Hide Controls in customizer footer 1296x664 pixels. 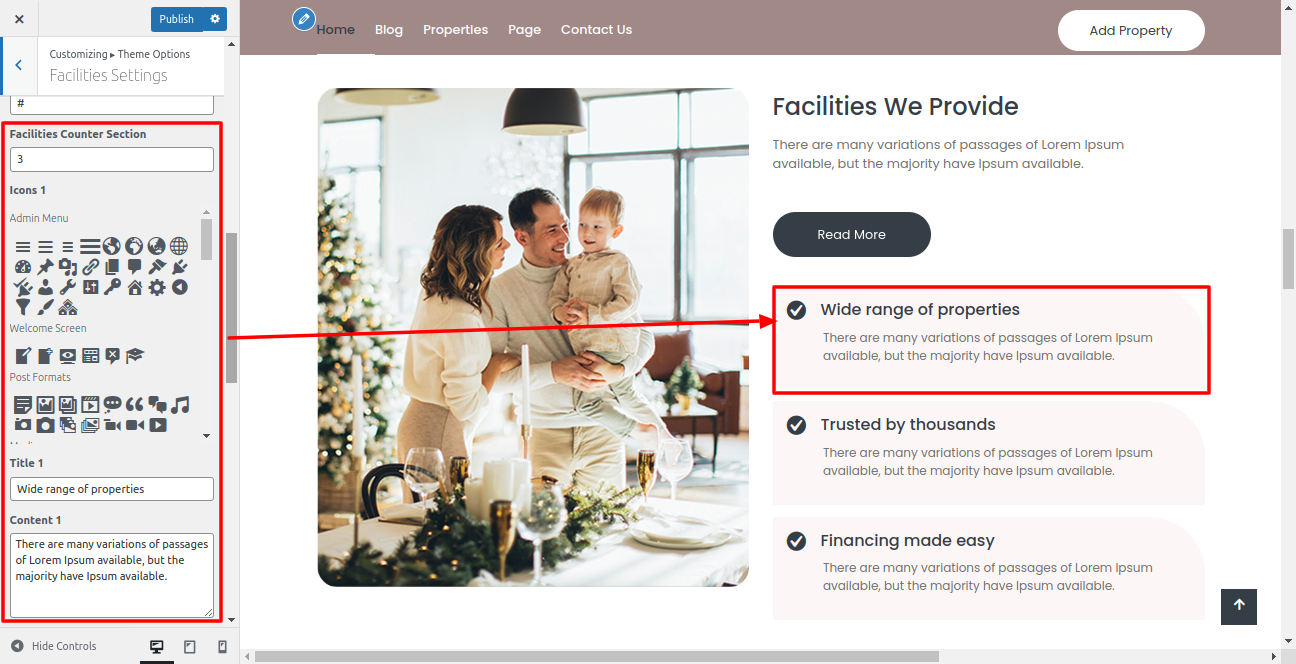(x=54, y=646)
